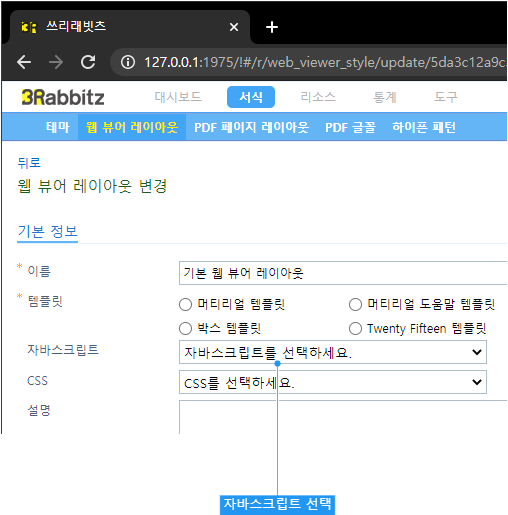
Task: Open the 자바스크립트 selection dropdown
Action: click(x=333, y=352)
